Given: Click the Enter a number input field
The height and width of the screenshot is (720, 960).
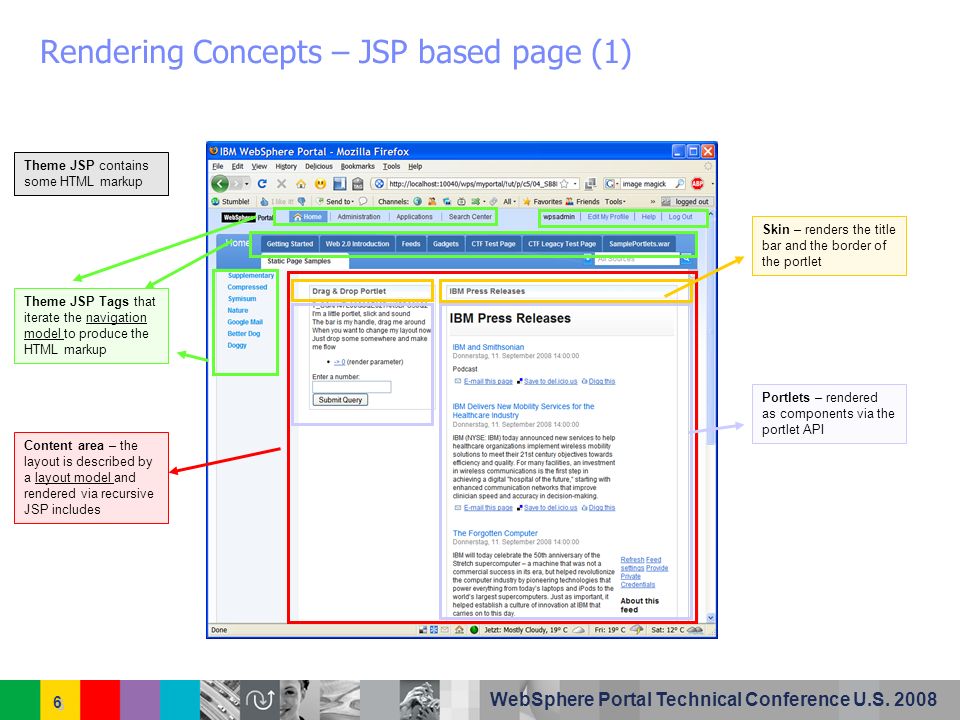Looking at the screenshot, I should (x=351, y=387).
